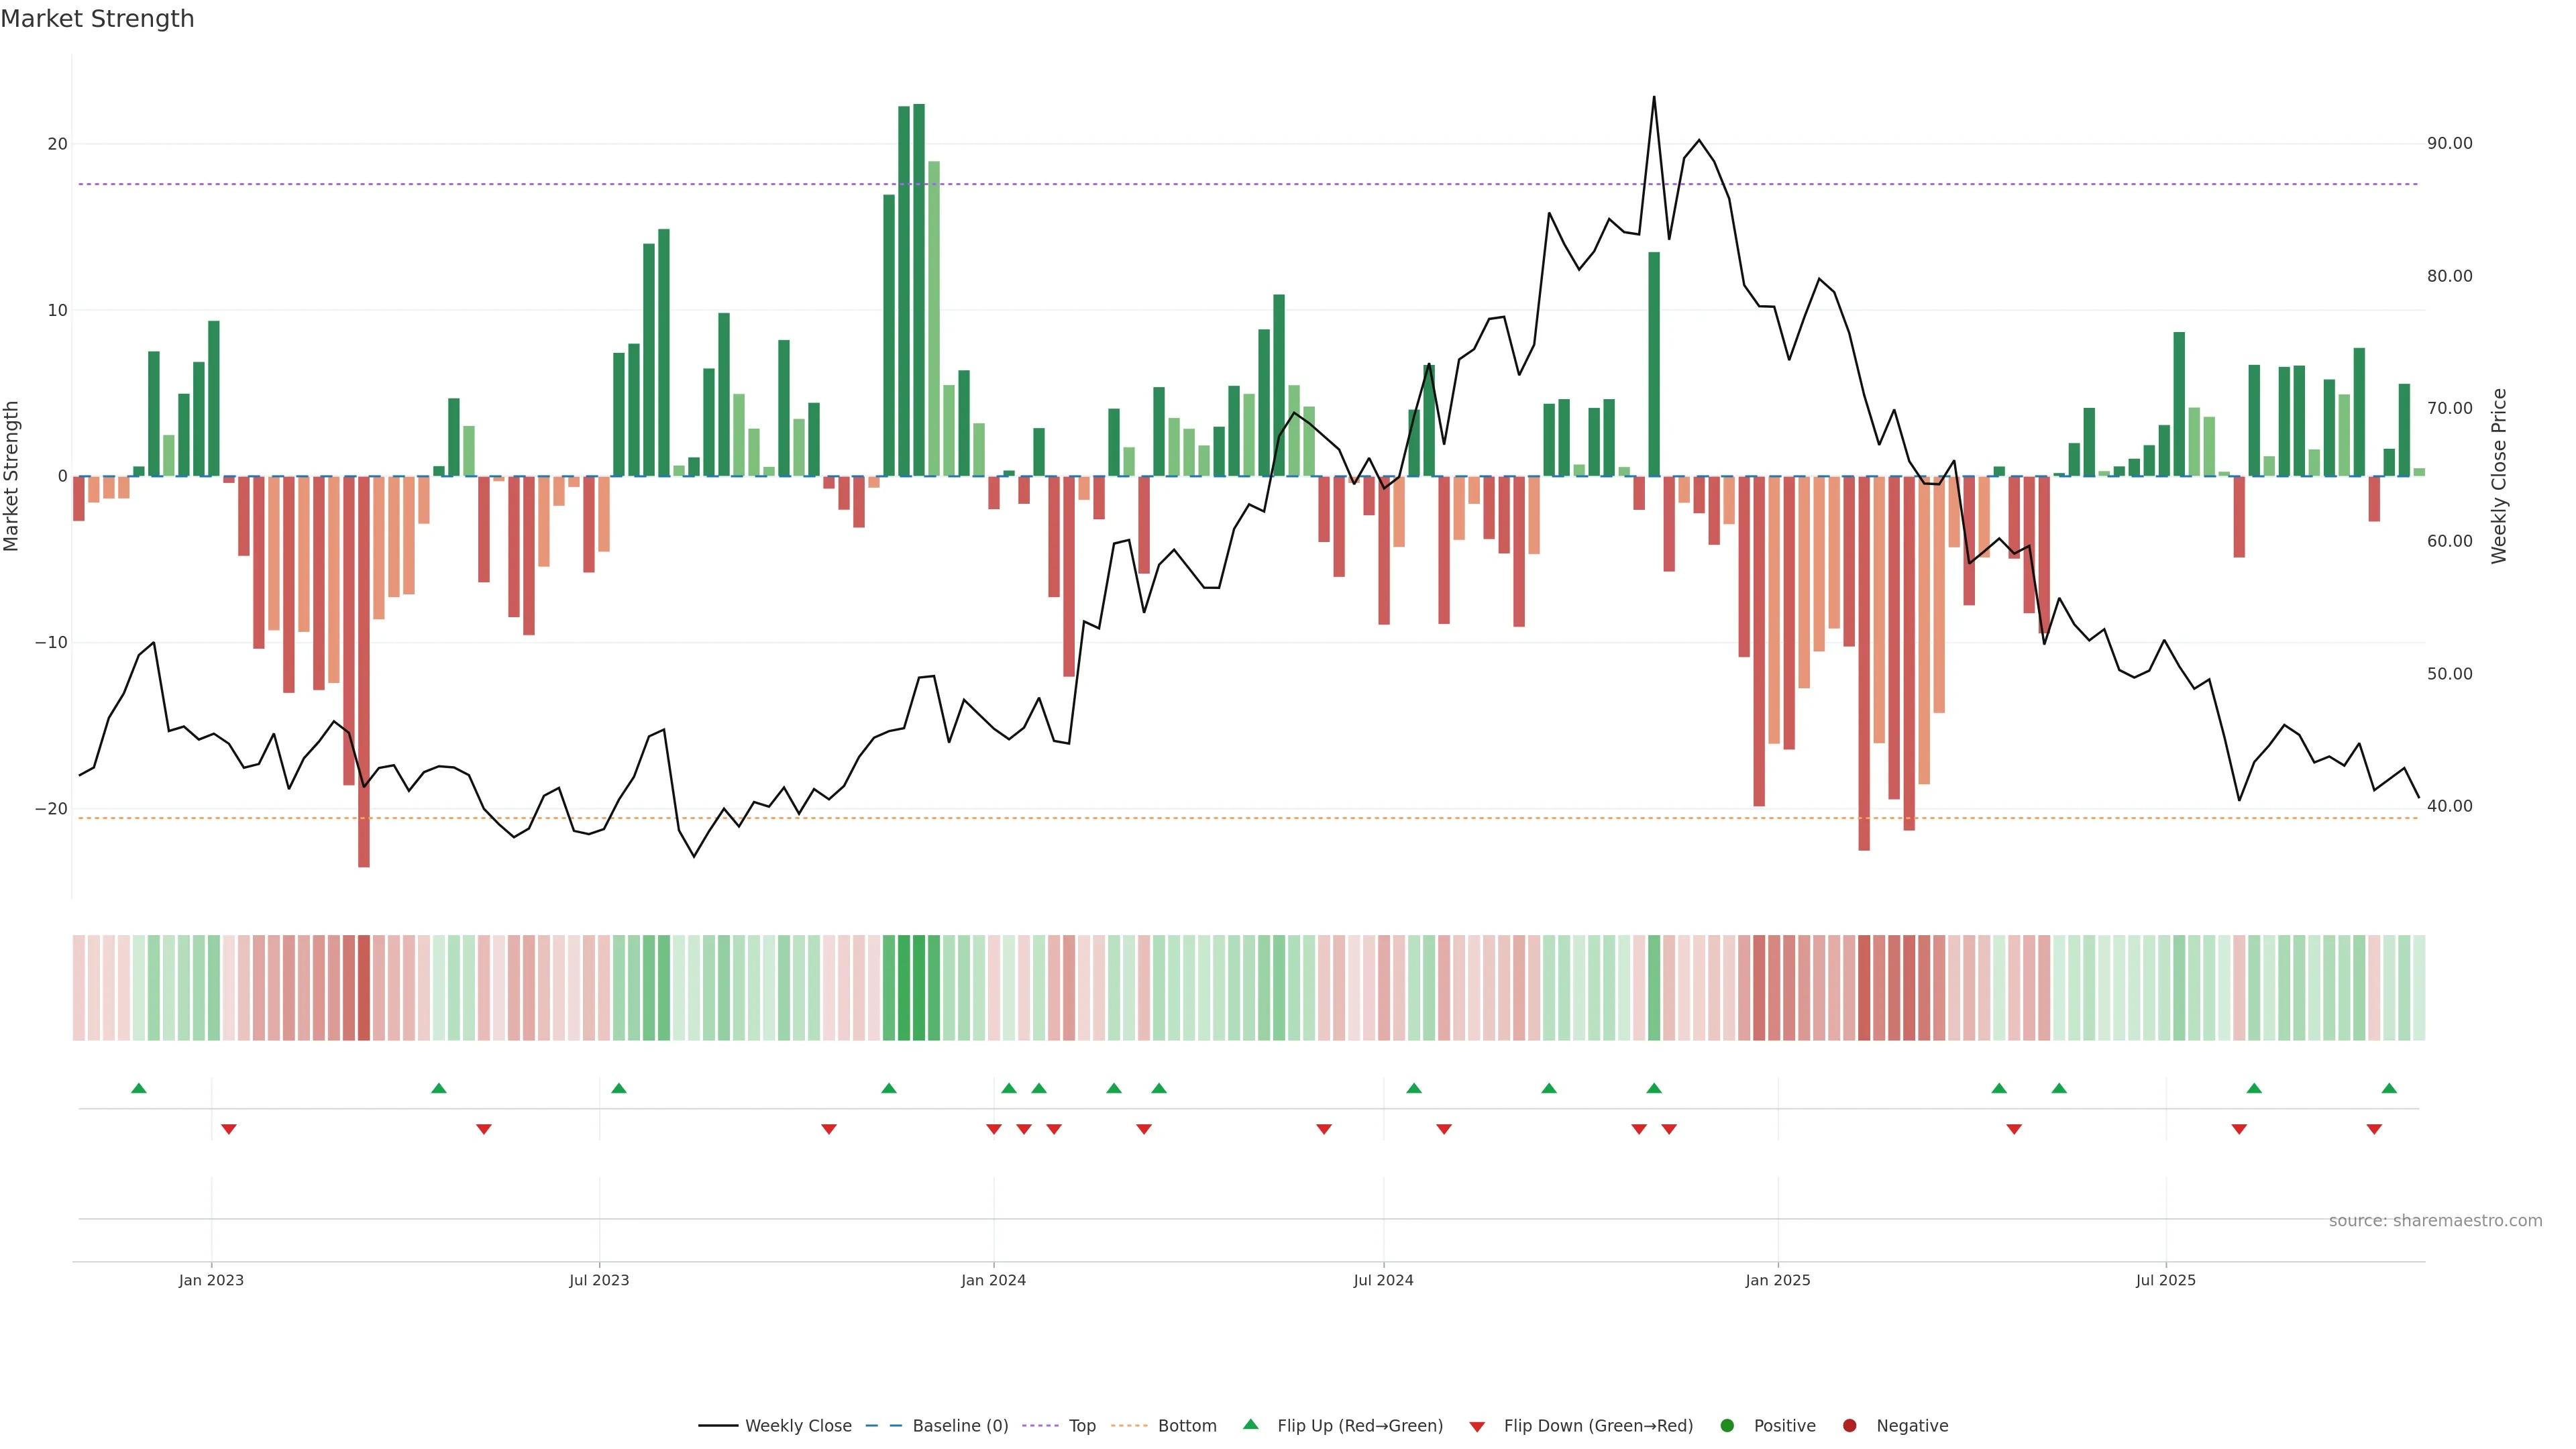Screen dimensions: 2576x1449
Task: Click the Negative red circle legend icon
Action: click(x=1849, y=1425)
